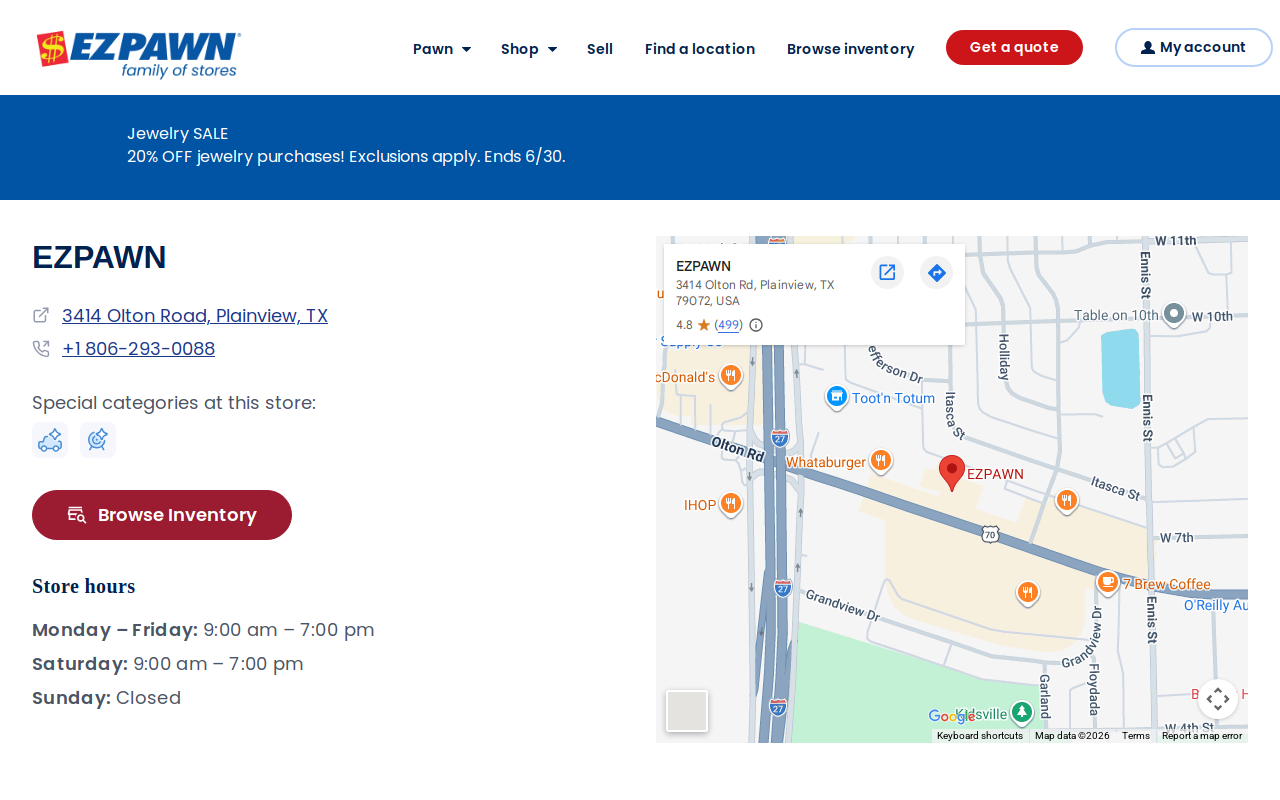Click the first special category icon
The height and width of the screenshot is (800, 1280).
coord(50,440)
